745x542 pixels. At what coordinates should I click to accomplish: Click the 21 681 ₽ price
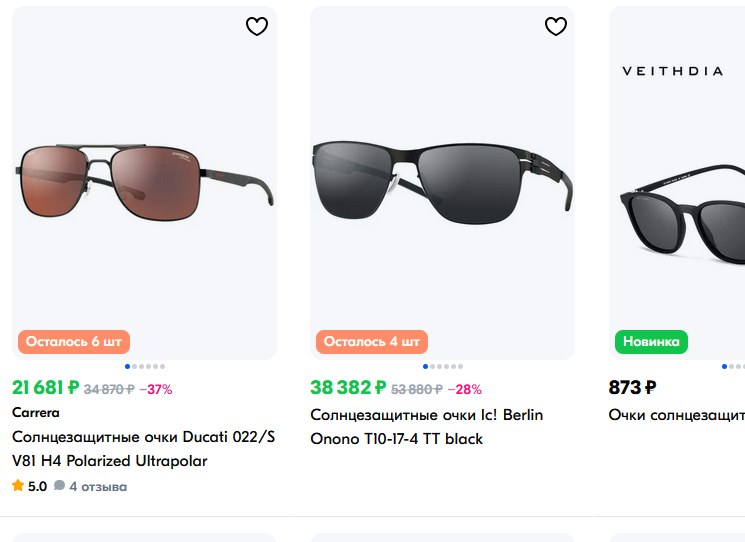pyautogui.click(x=45, y=388)
